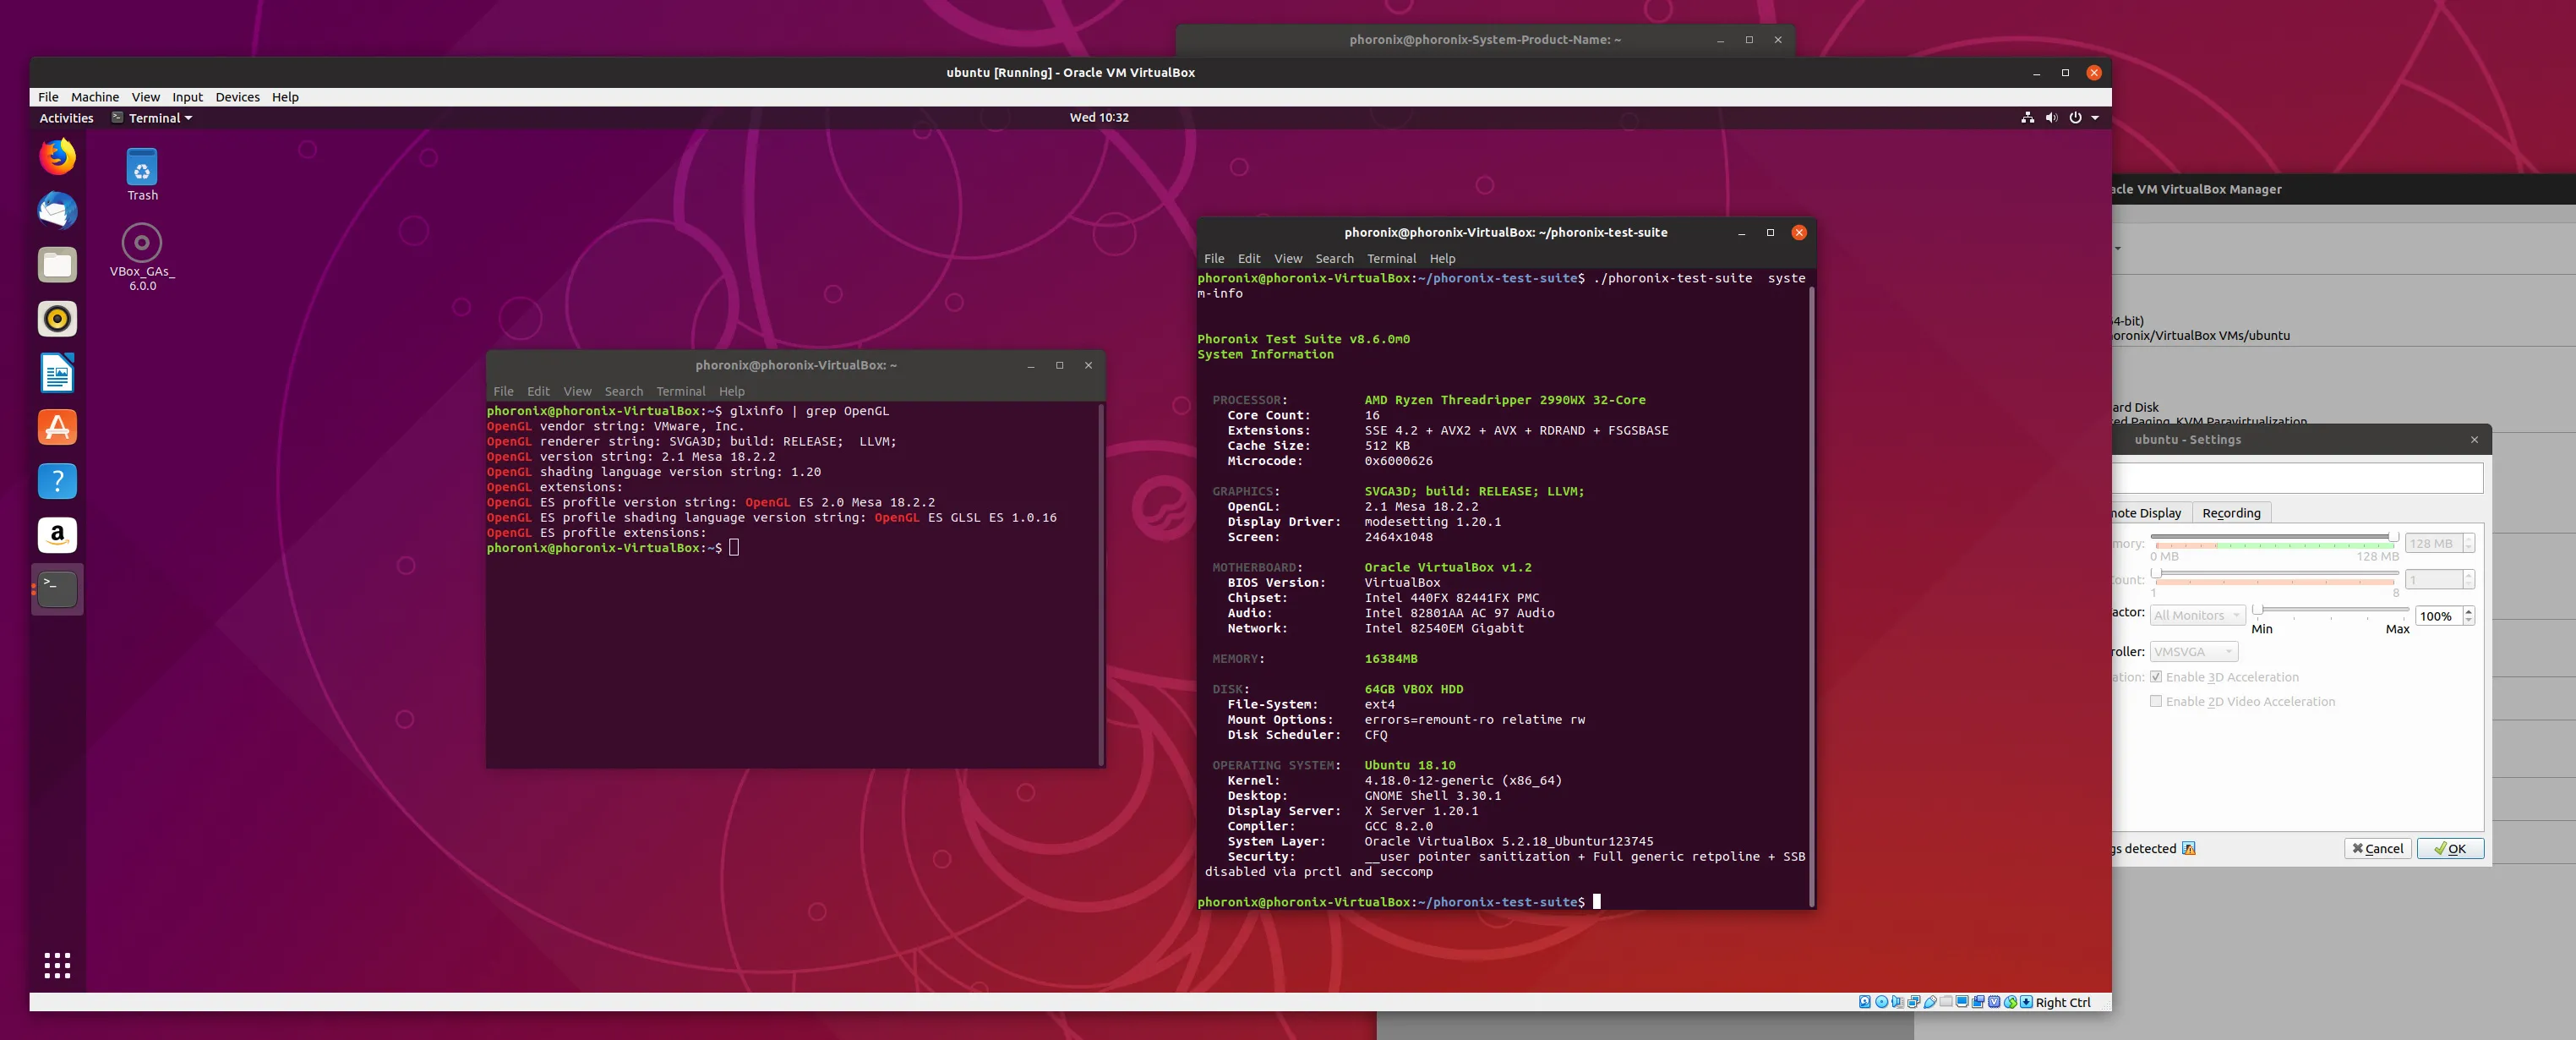Toggle Enable 3D Acceleration checkbox

tap(2156, 677)
